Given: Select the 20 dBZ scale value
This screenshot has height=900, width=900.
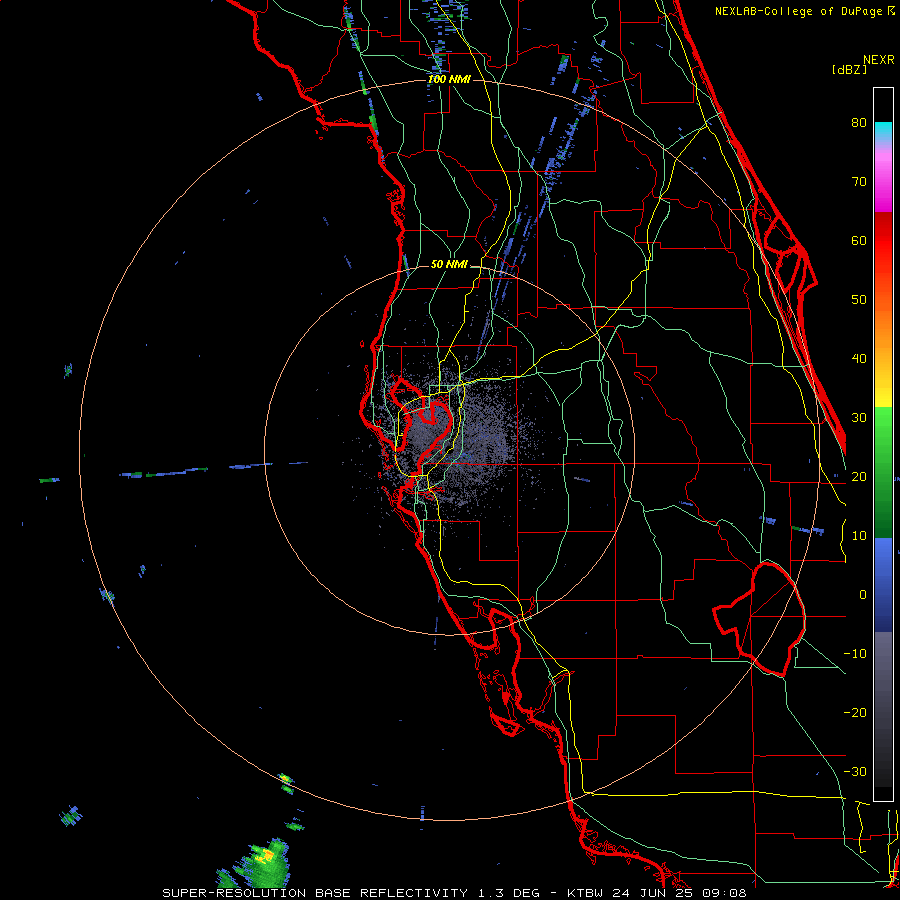Looking at the screenshot, I should coord(859,476).
